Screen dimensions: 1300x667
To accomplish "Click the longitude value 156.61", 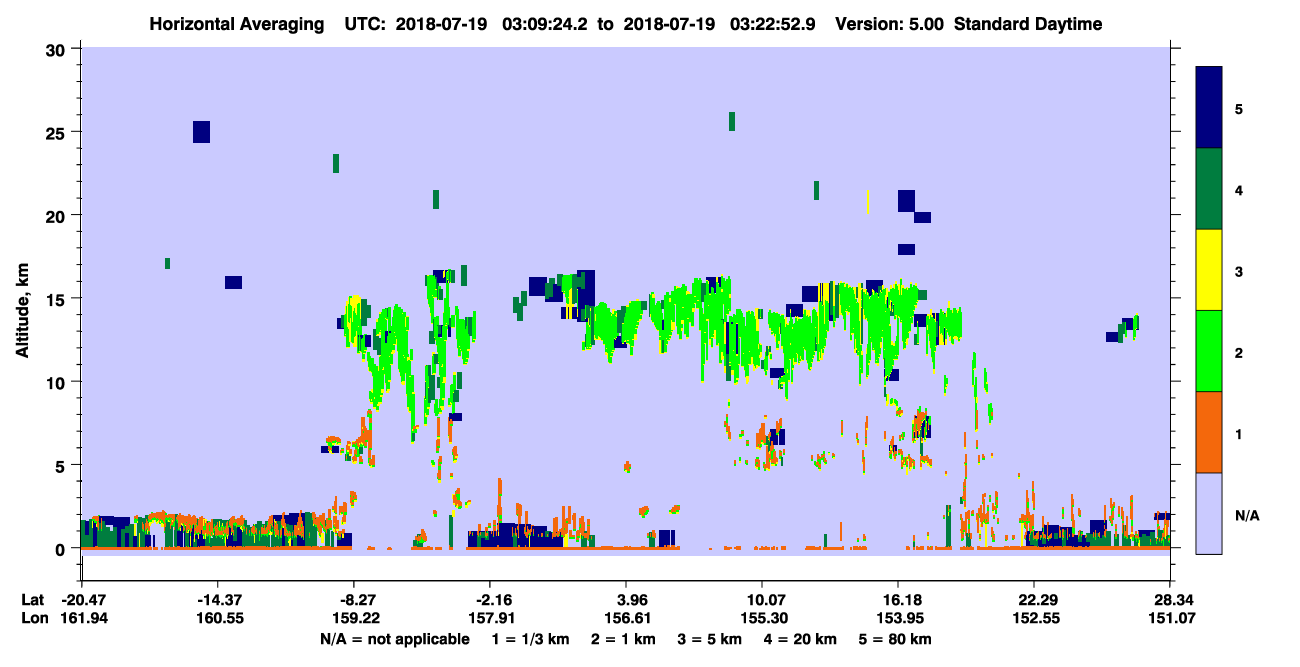I will [626, 618].
